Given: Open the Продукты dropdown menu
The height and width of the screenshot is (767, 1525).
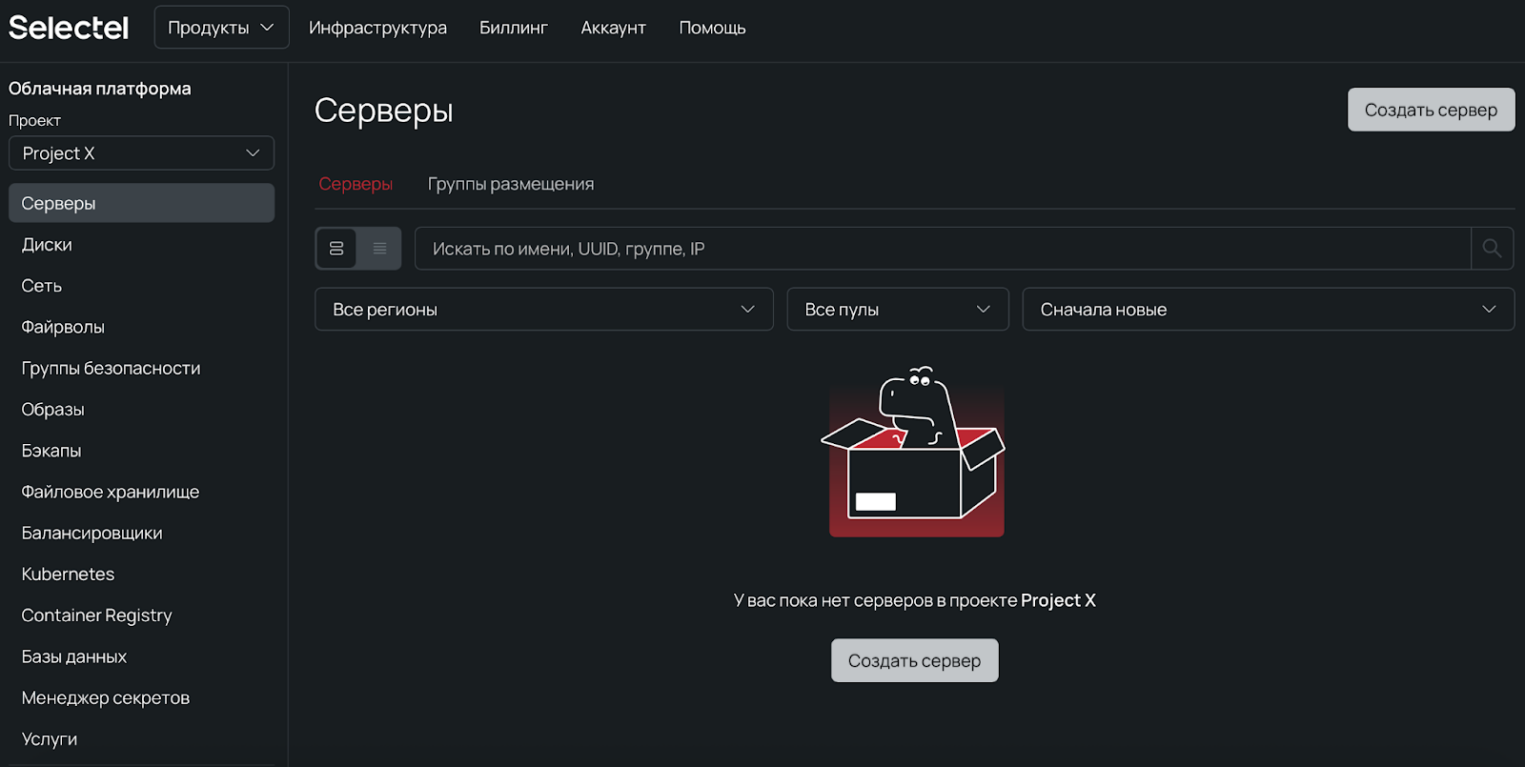Looking at the screenshot, I should pos(221,27).
